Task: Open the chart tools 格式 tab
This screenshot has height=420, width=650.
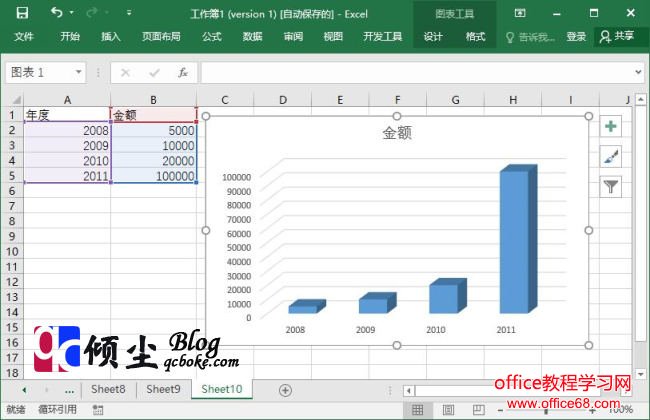Action: click(475, 37)
